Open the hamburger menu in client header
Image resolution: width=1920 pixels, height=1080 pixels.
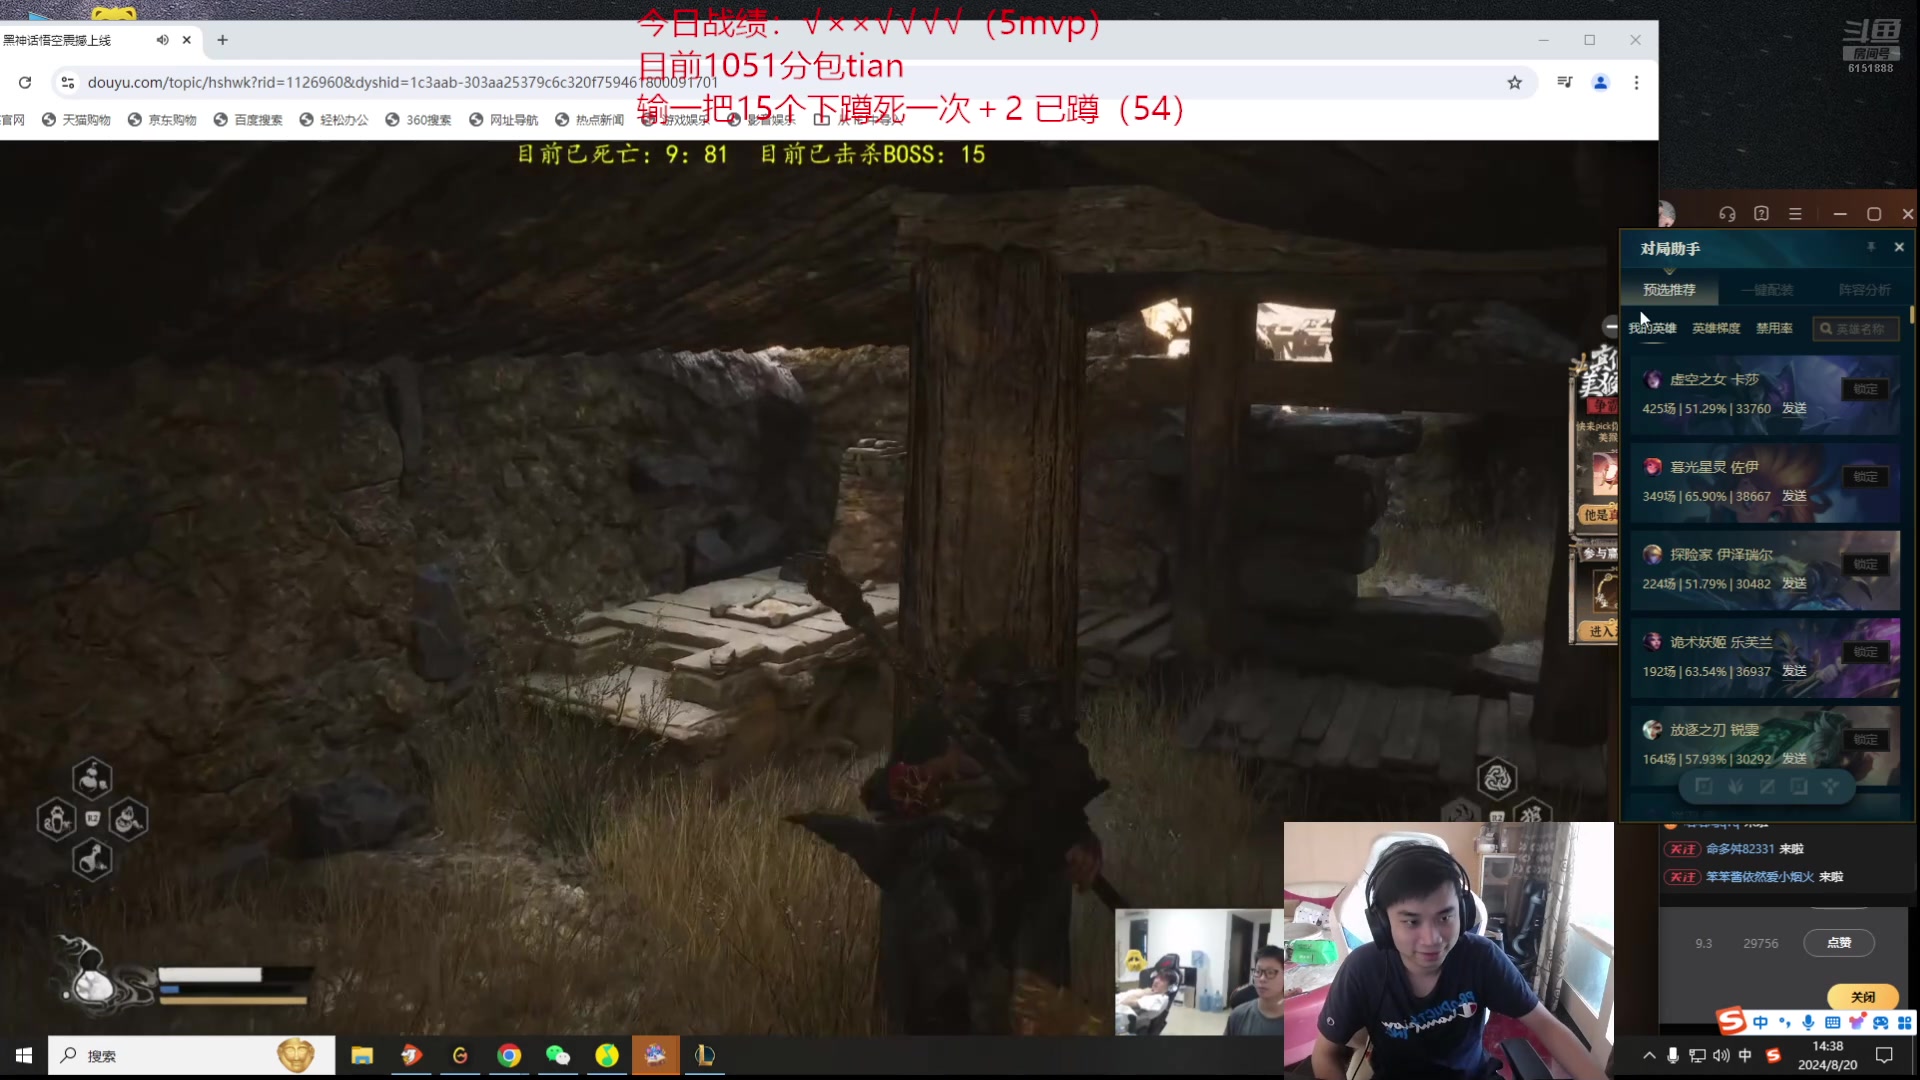click(x=1795, y=214)
